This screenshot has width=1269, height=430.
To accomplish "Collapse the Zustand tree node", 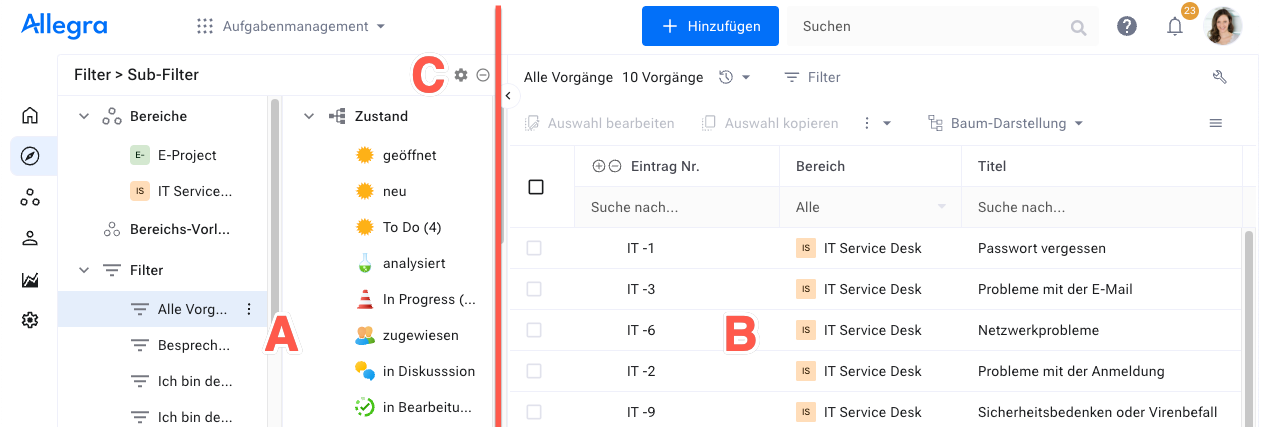I will [308, 116].
